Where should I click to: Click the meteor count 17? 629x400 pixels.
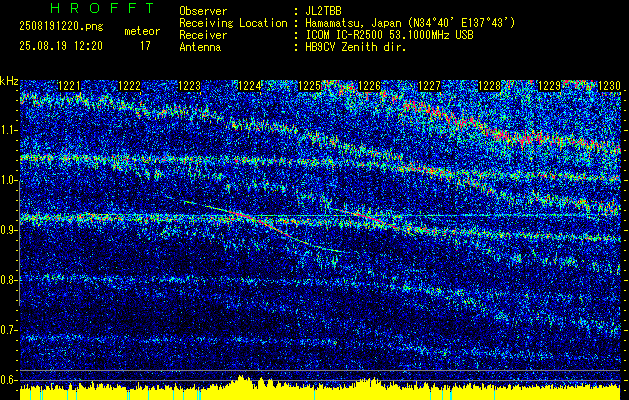click(145, 46)
